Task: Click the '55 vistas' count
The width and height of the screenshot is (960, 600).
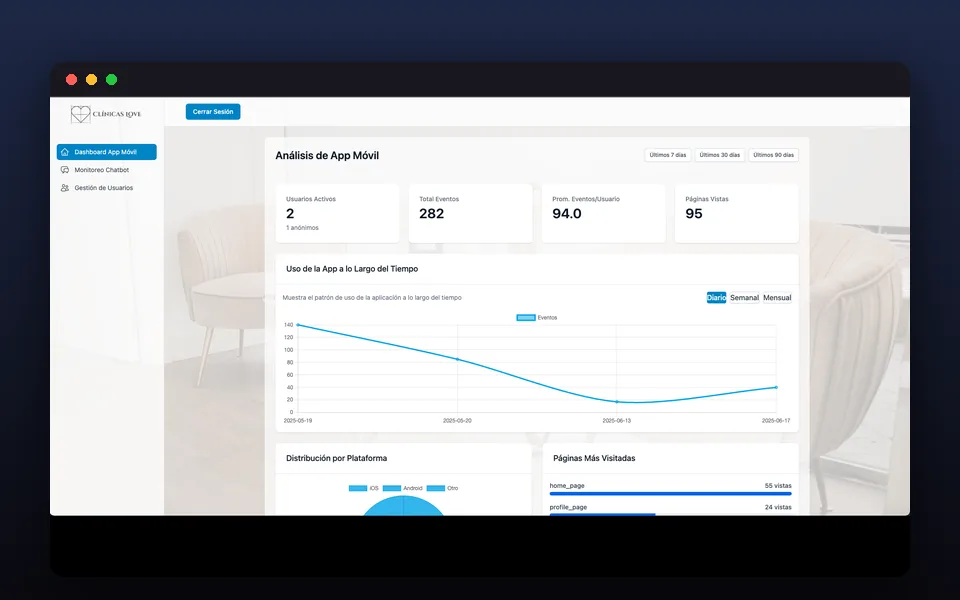Action: coord(778,486)
